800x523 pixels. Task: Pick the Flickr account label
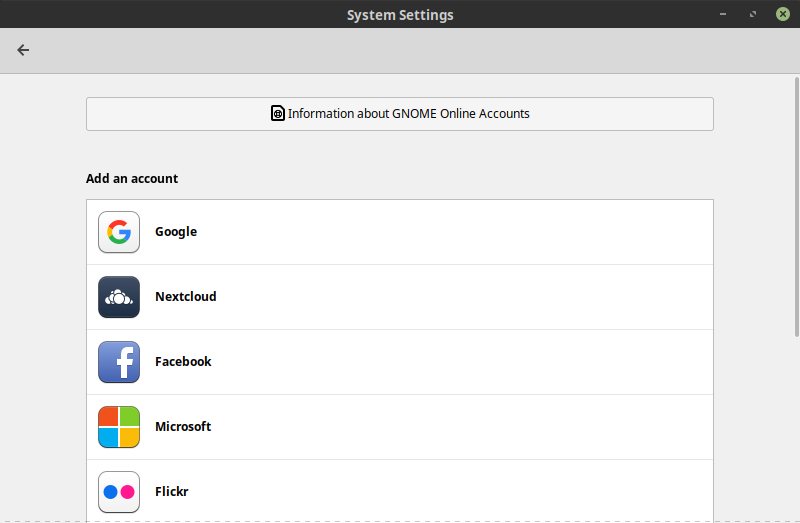point(172,491)
